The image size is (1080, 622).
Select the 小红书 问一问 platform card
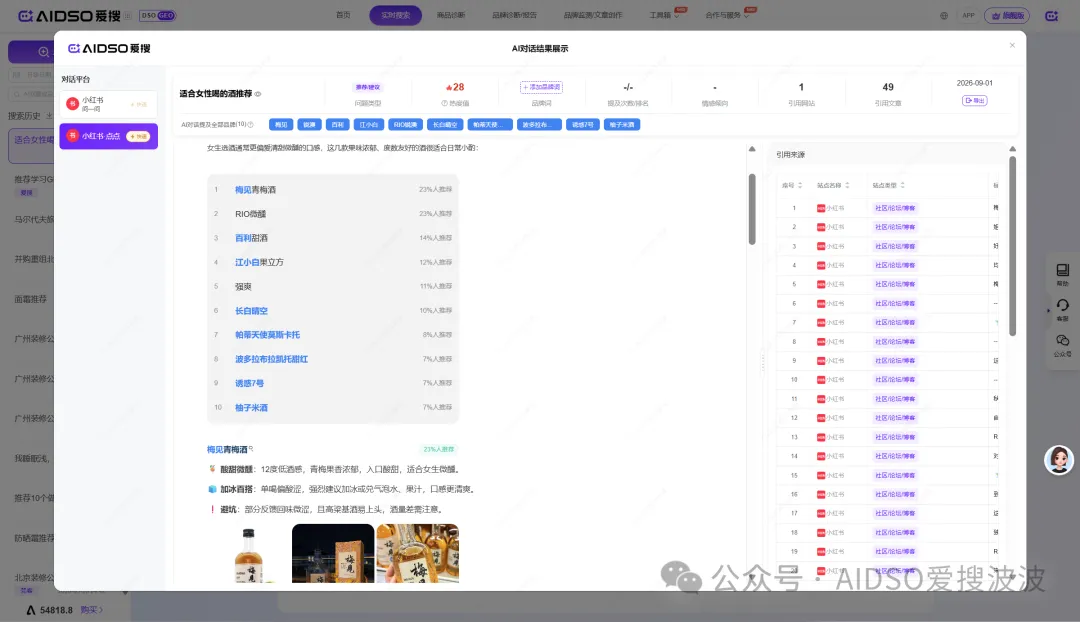click(108, 104)
